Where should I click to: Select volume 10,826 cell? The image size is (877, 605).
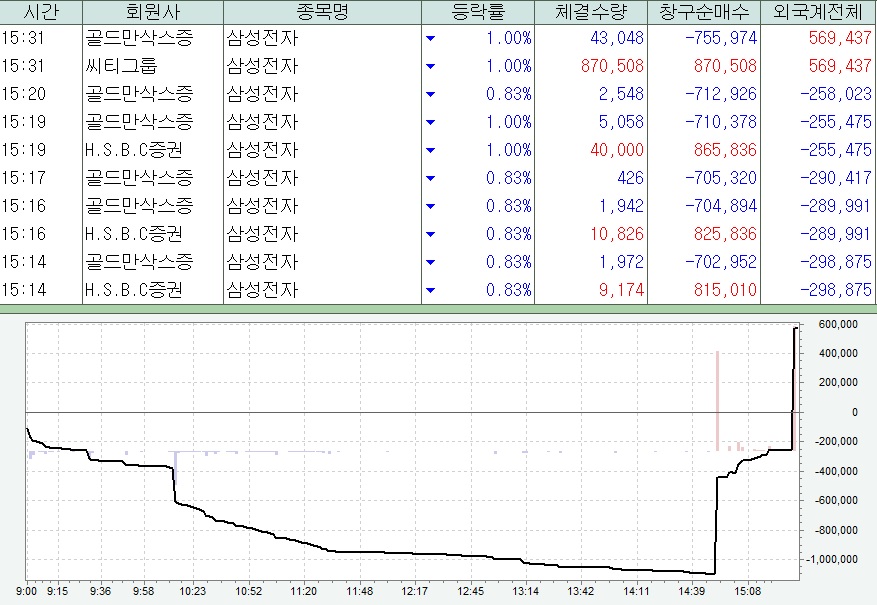616,234
